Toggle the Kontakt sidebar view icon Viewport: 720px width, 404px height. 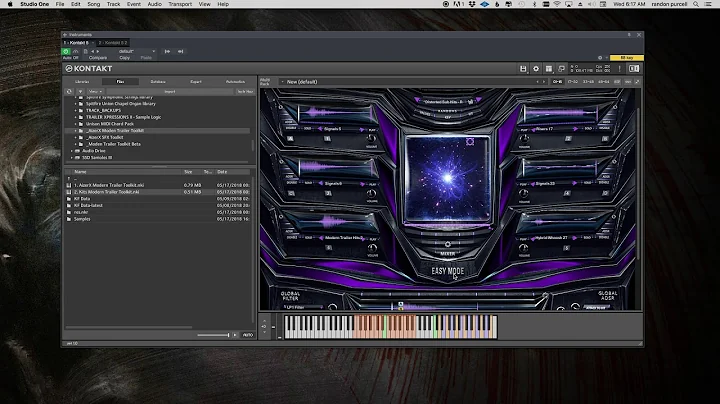pos(634,69)
